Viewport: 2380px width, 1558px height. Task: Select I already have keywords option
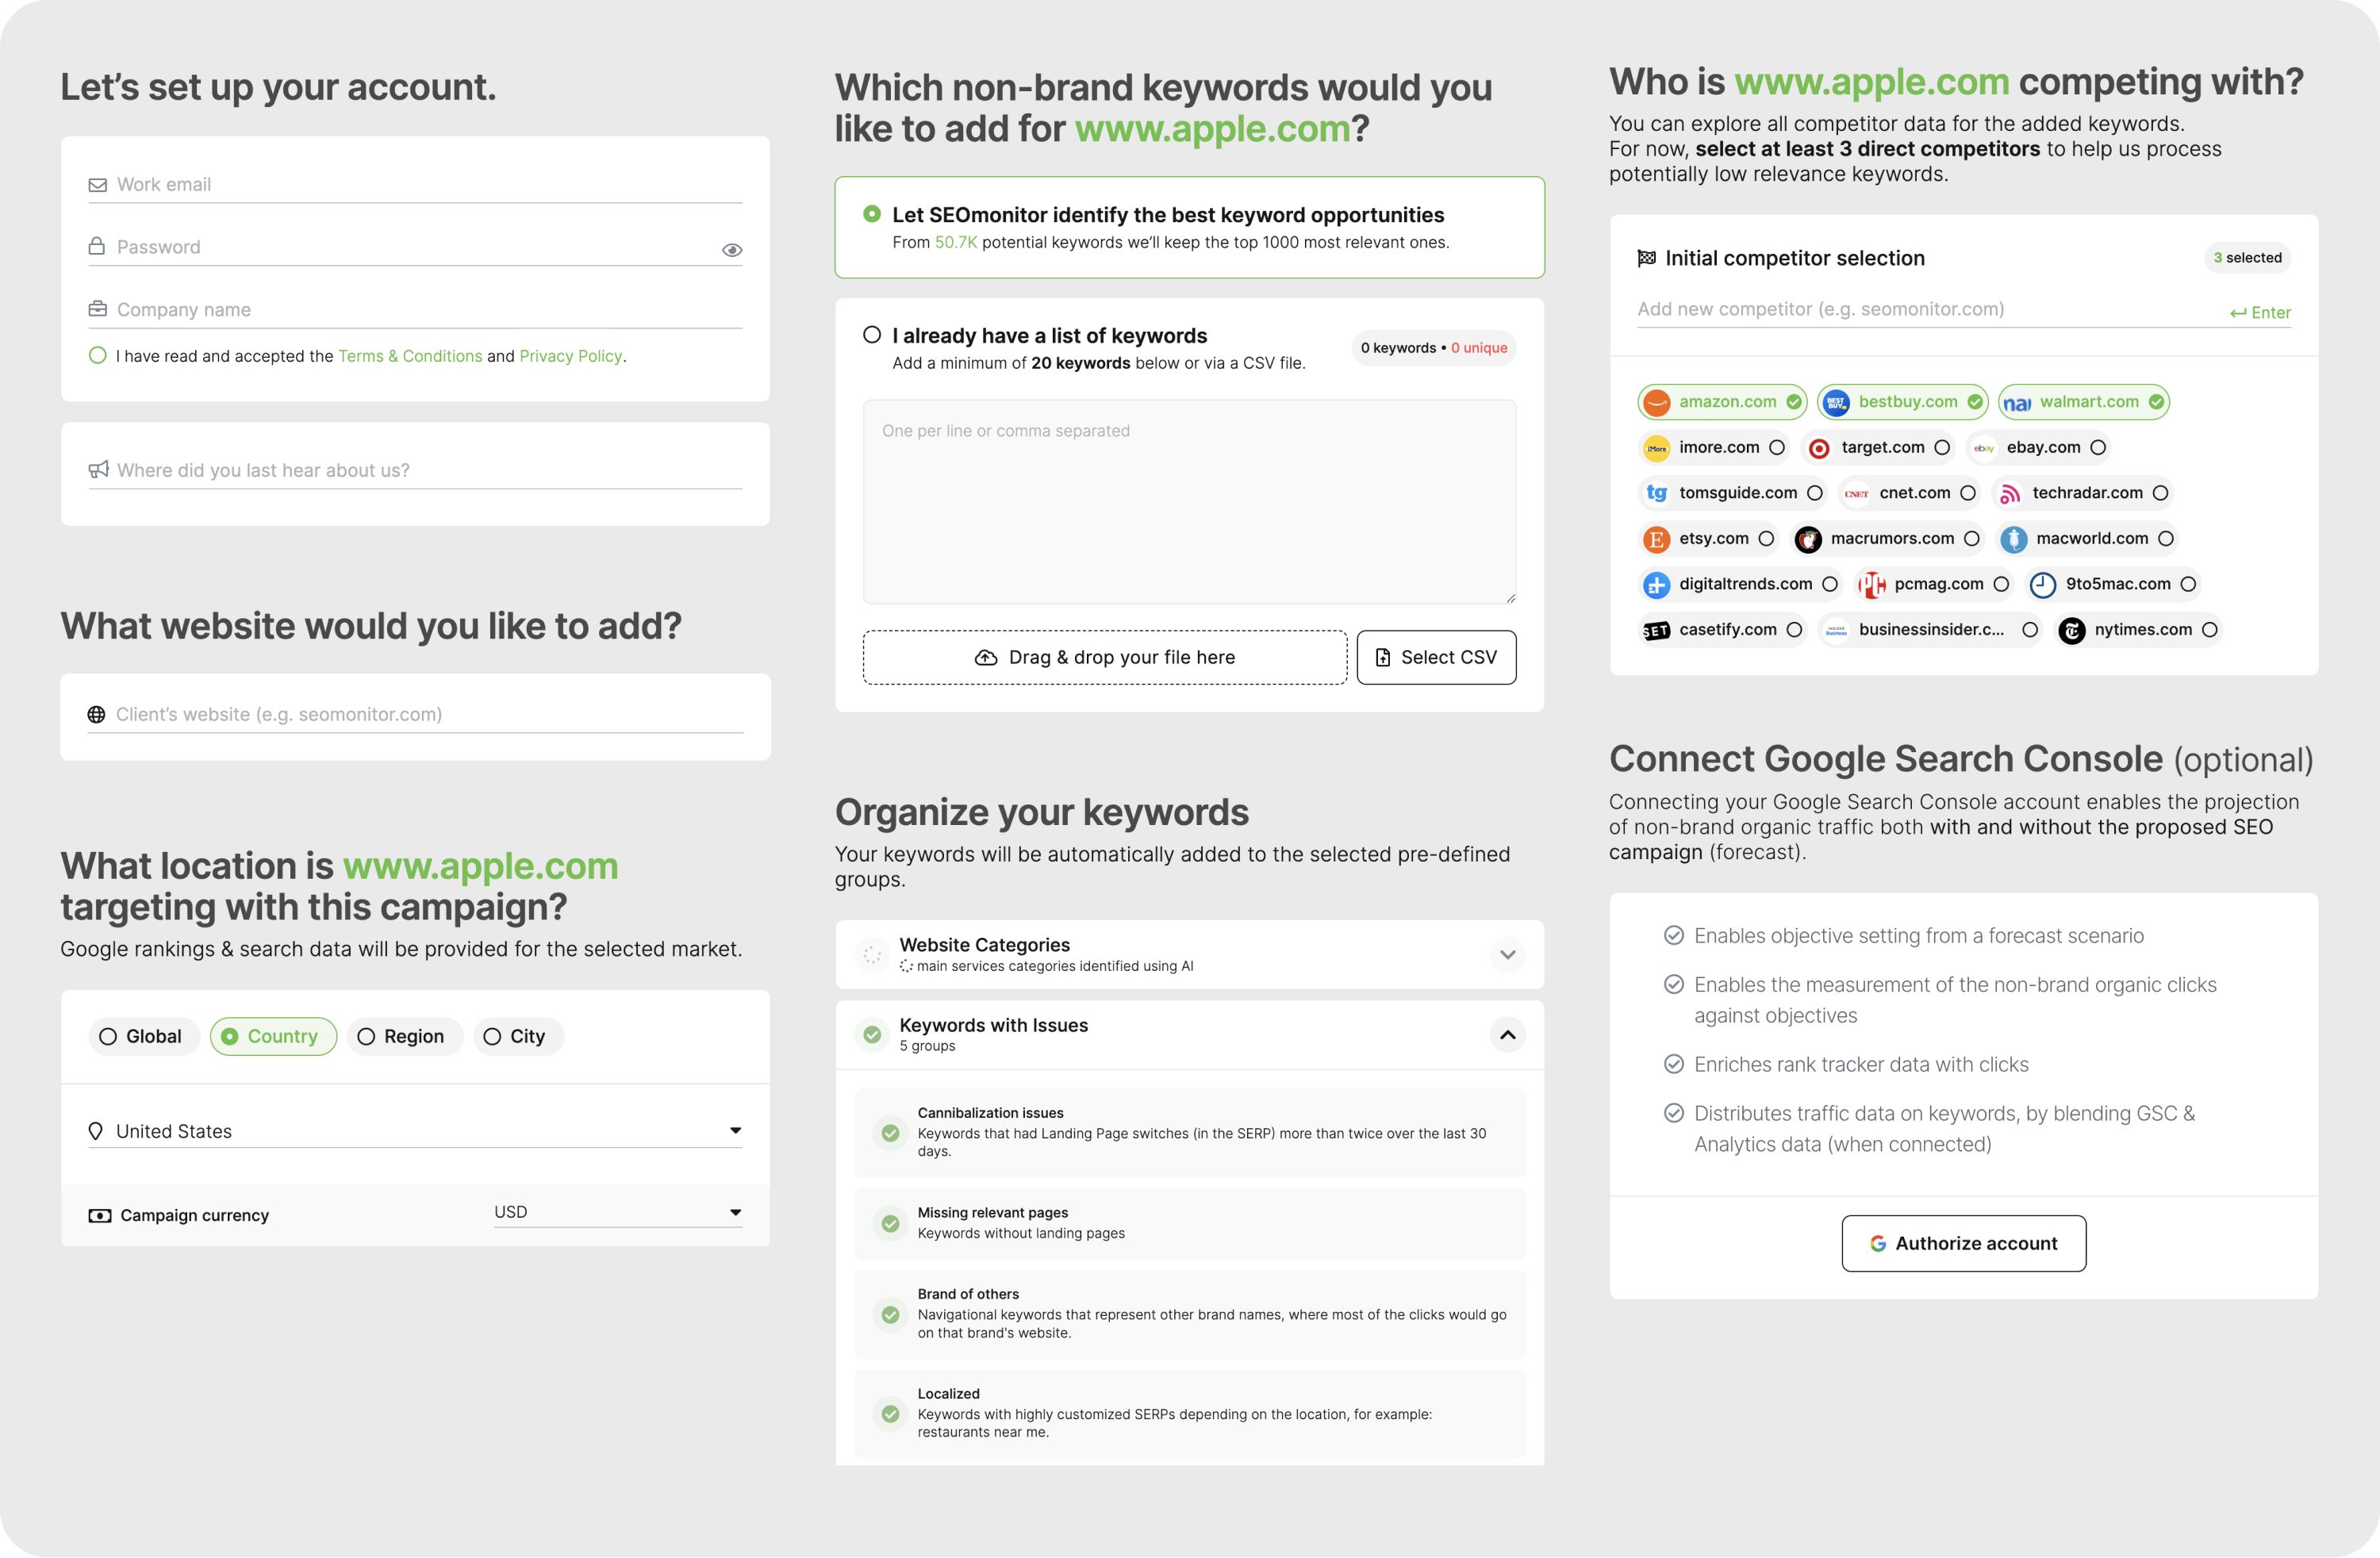pos(872,335)
